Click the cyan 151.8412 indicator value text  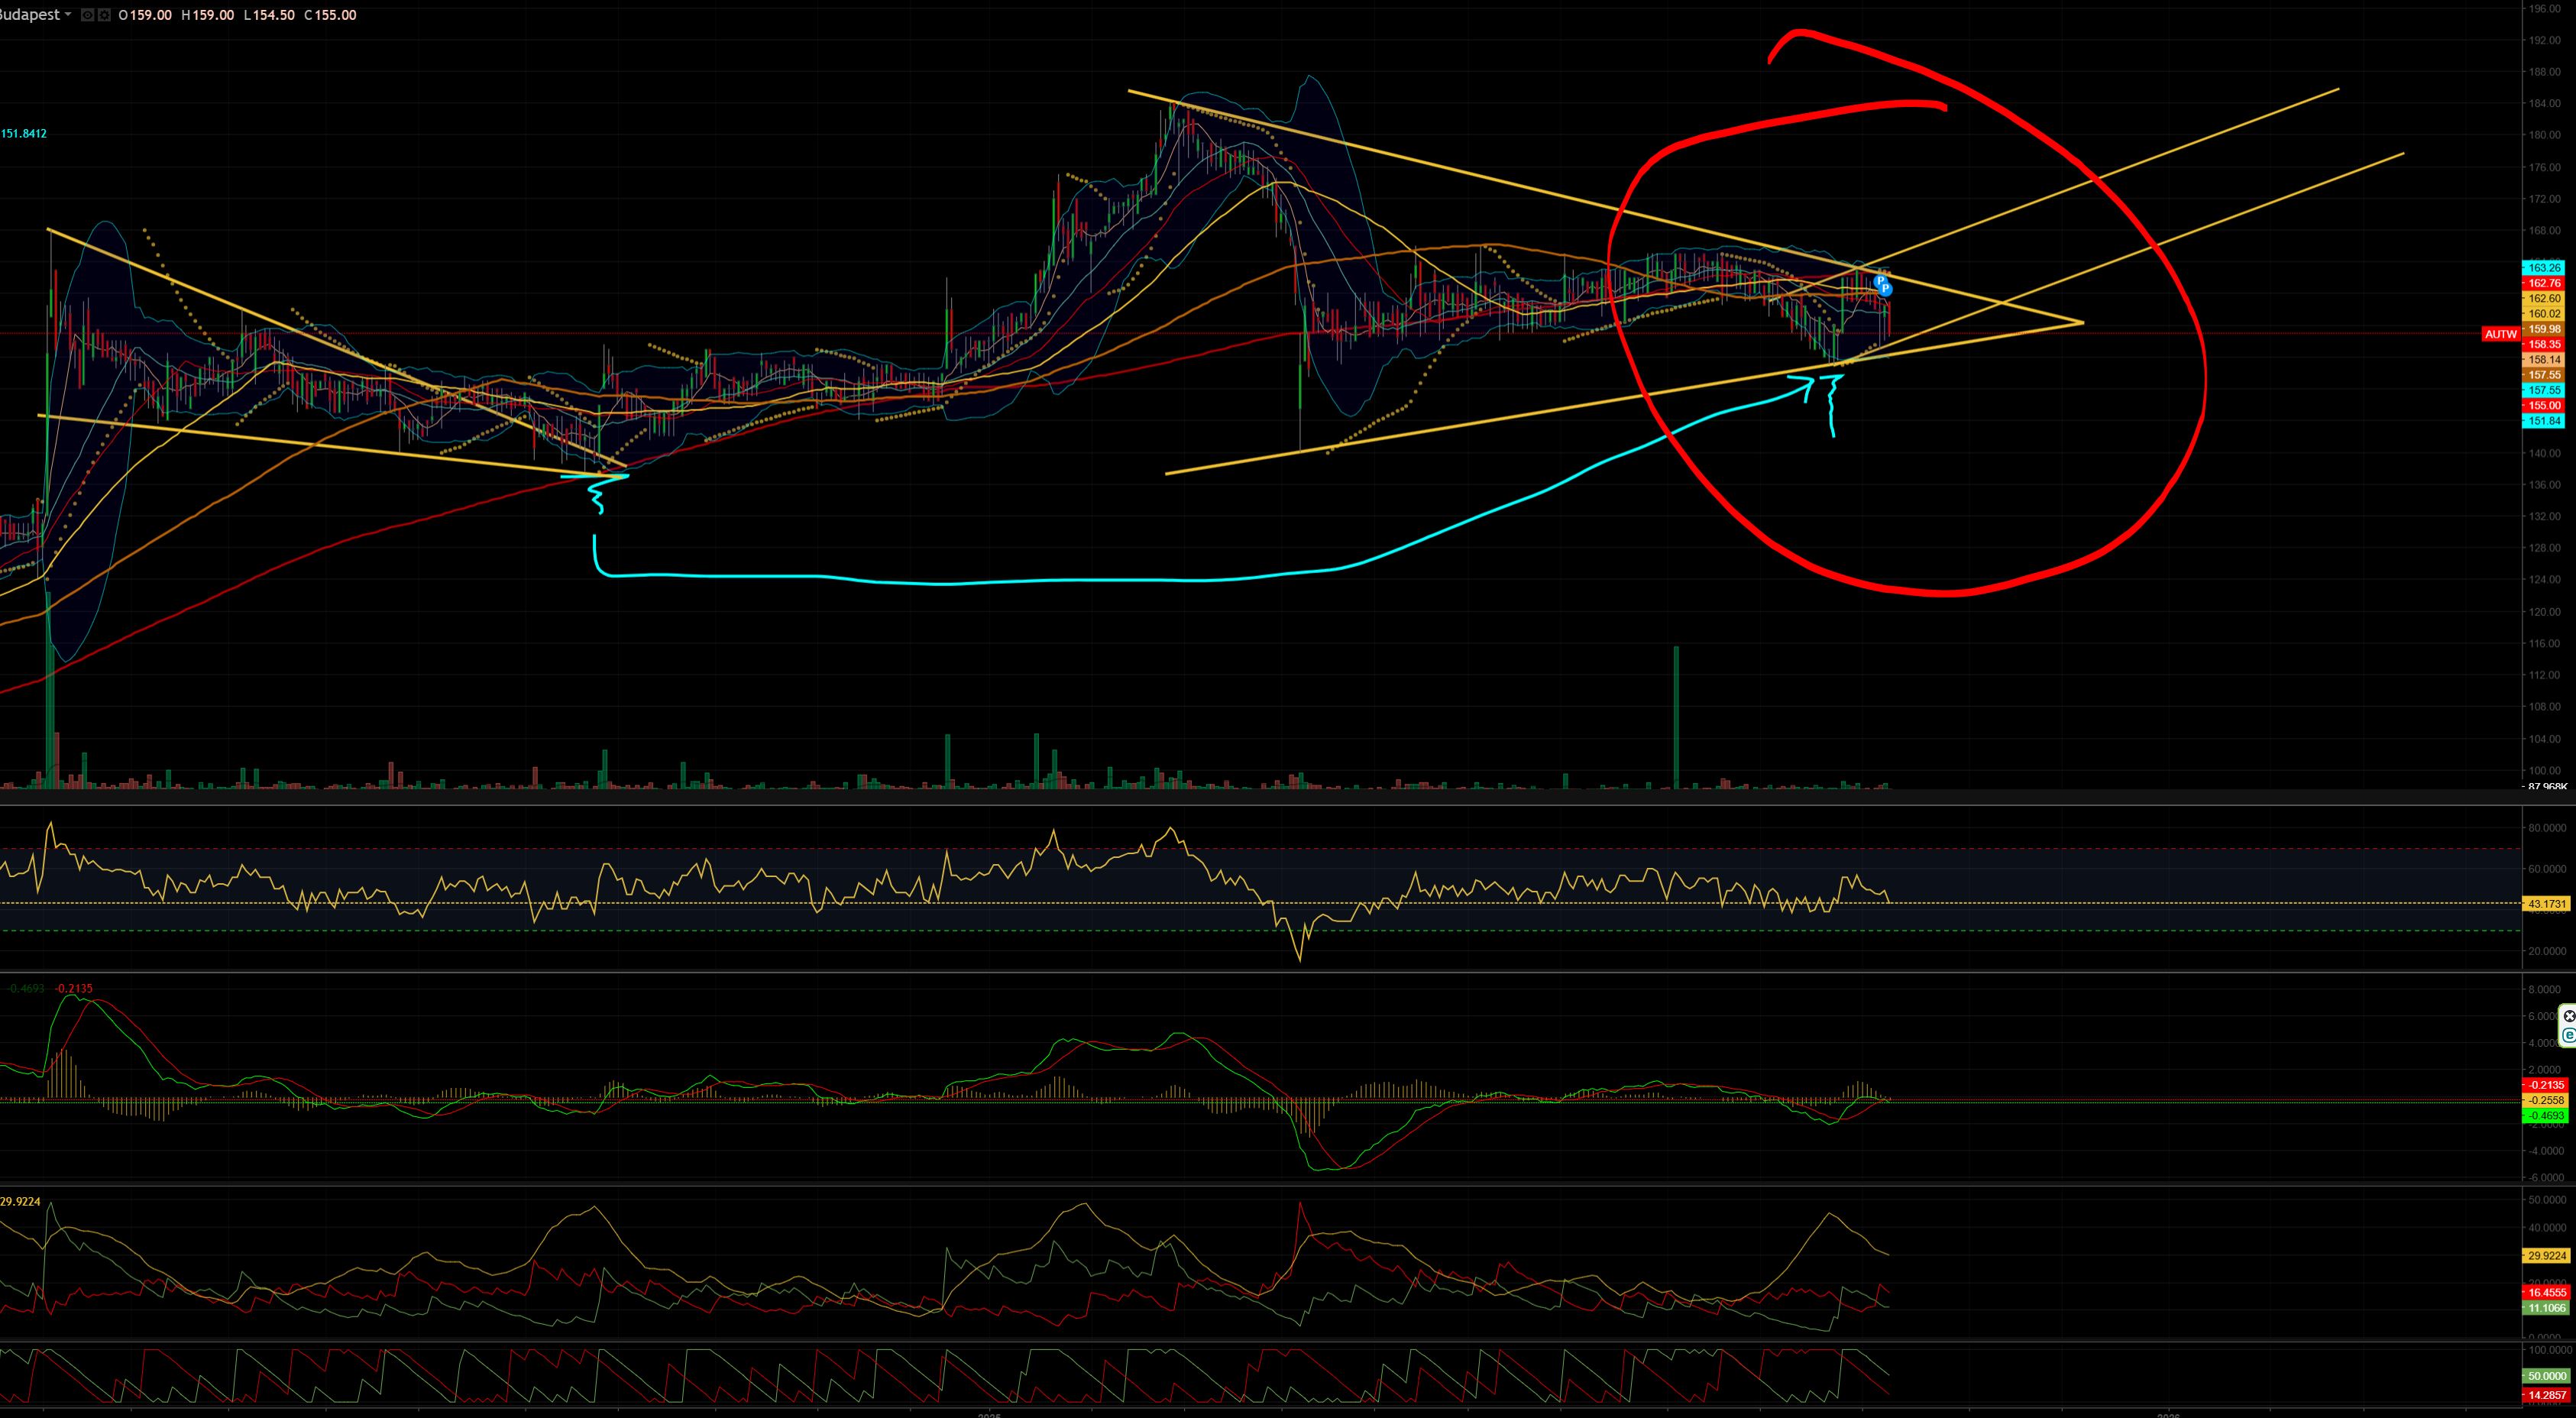[24, 134]
